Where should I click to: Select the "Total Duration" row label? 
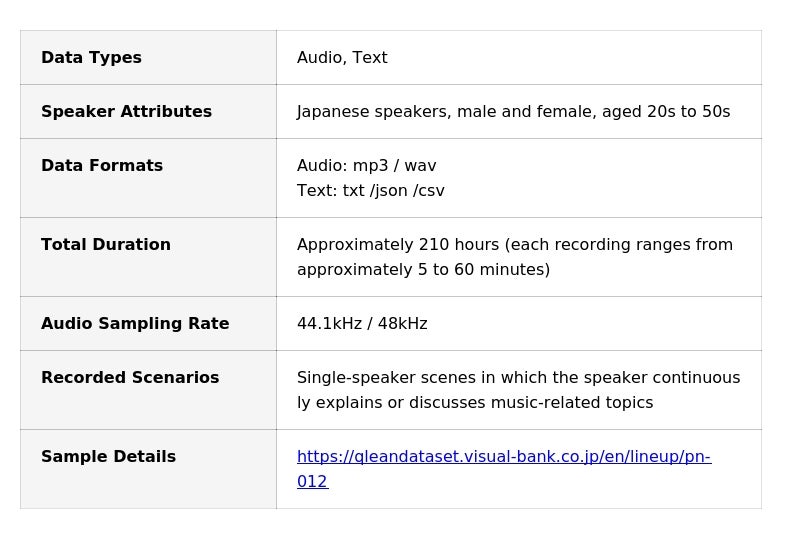click(106, 245)
